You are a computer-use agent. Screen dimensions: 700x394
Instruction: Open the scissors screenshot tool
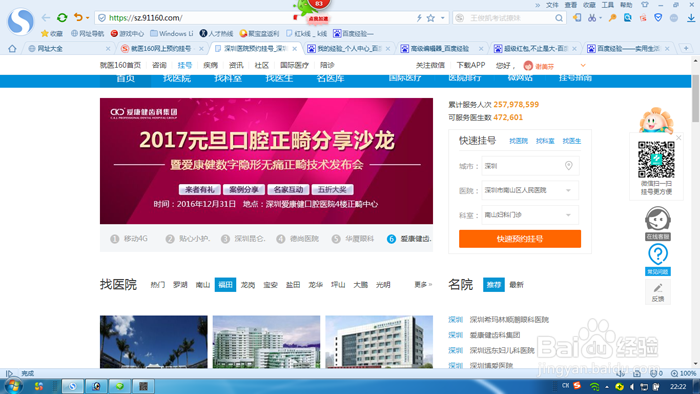pos(592,18)
